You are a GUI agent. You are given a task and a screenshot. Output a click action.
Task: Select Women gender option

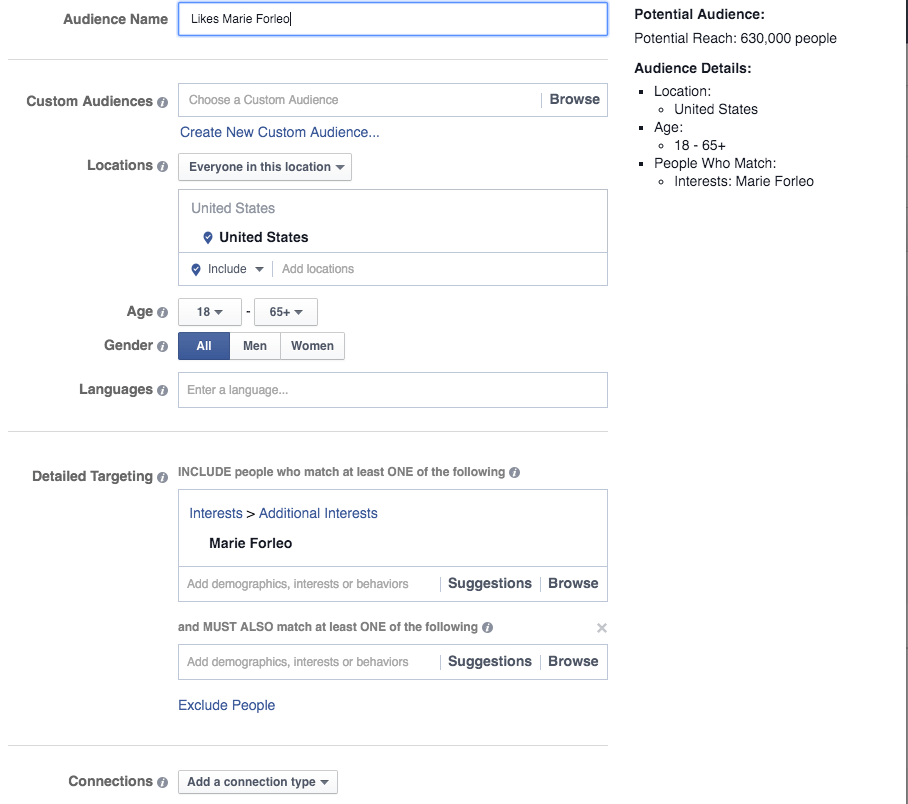tap(312, 346)
